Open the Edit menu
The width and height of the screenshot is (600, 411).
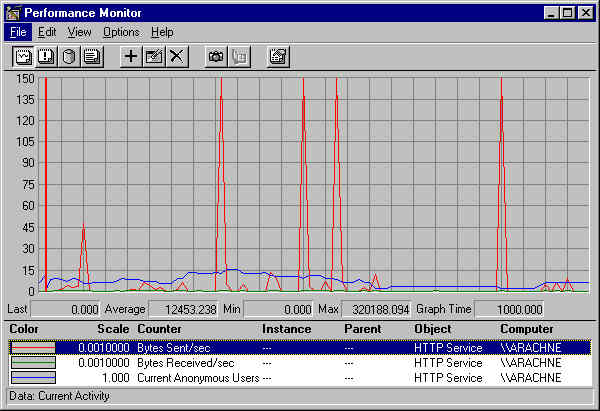(x=47, y=32)
